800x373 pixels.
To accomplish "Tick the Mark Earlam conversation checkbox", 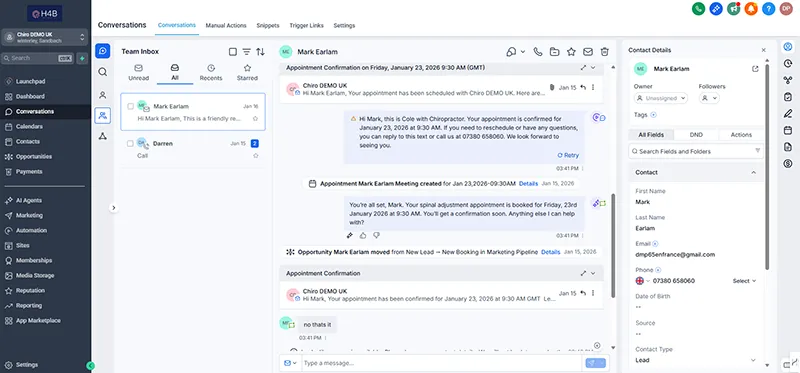I will tap(131, 107).
